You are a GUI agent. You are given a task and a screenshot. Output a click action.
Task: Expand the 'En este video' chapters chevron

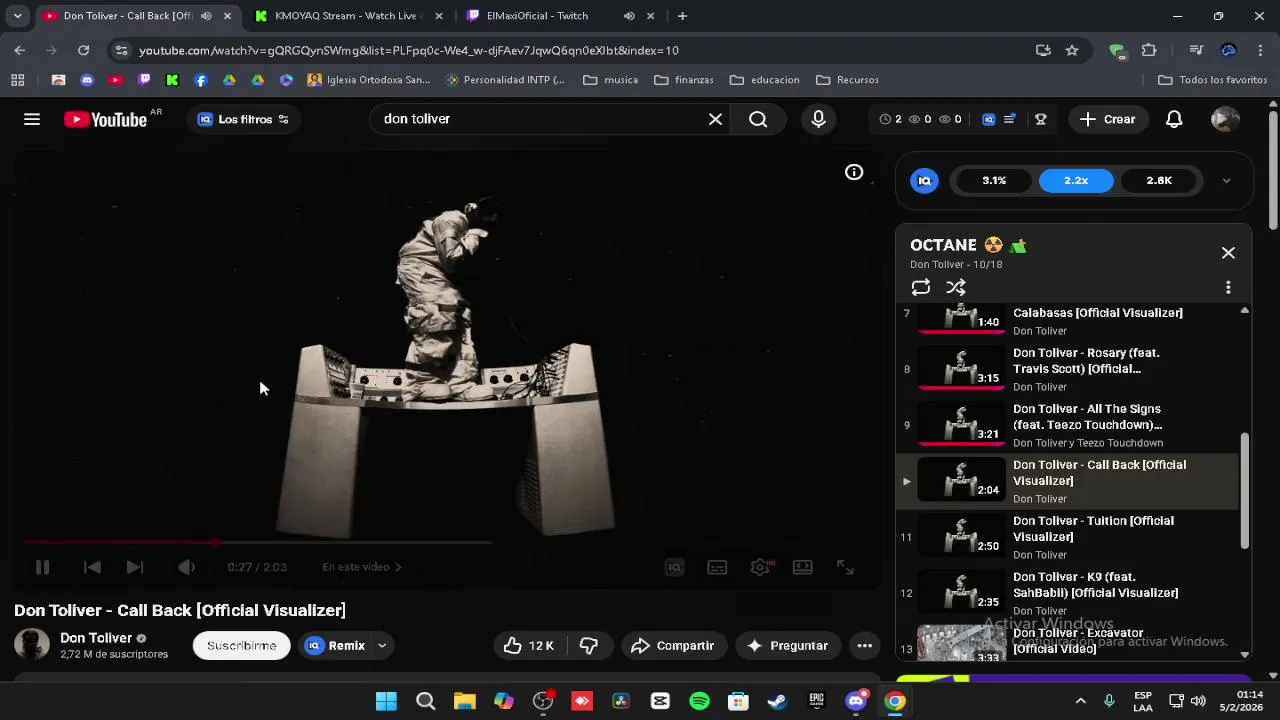click(398, 567)
